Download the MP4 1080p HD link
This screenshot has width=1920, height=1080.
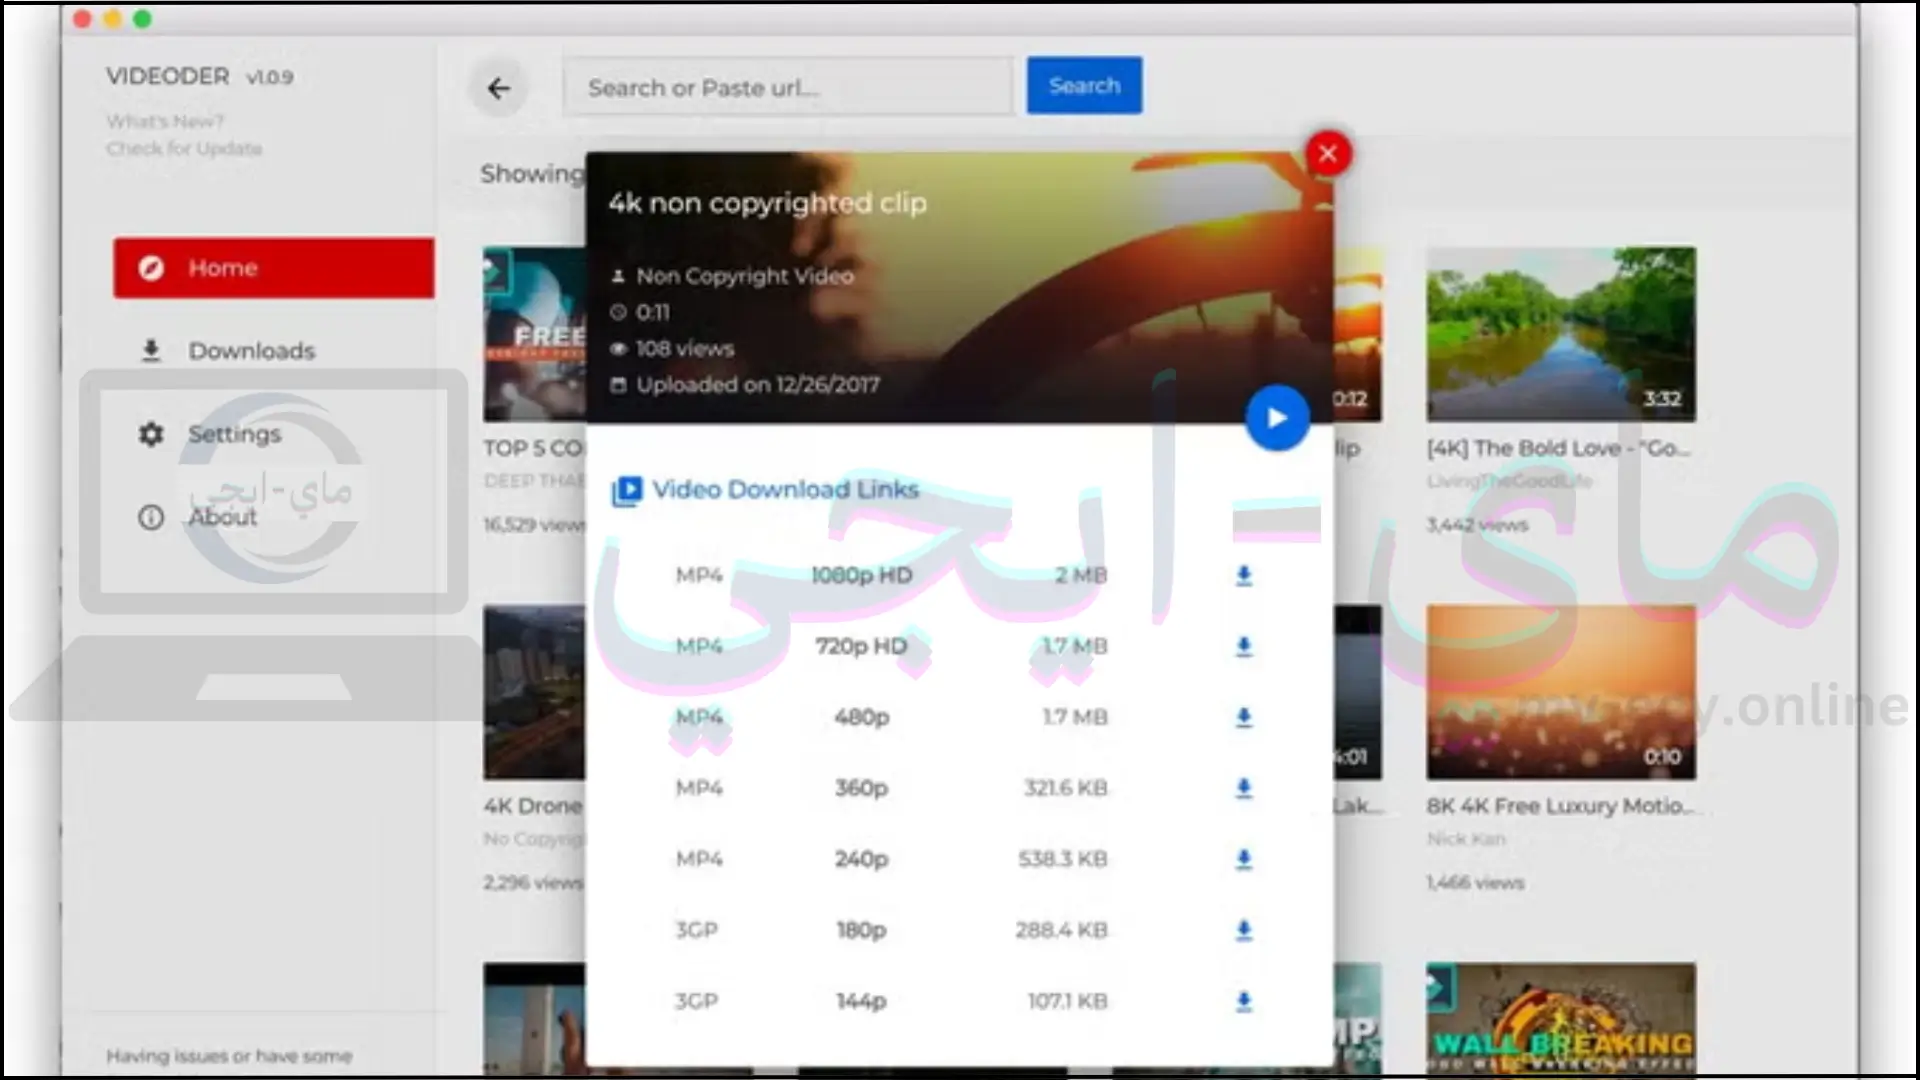point(1244,575)
